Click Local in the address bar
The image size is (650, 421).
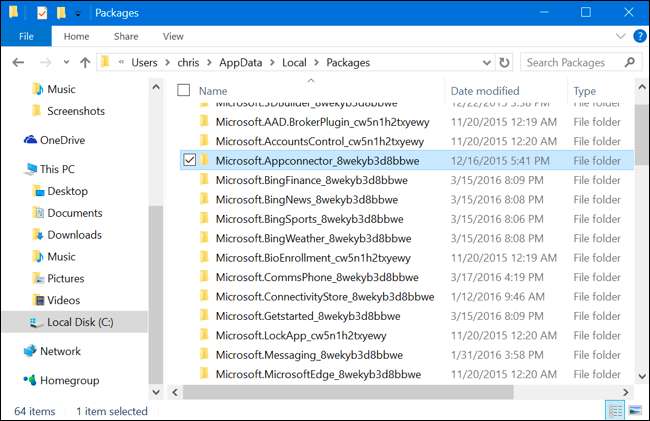click(x=294, y=63)
